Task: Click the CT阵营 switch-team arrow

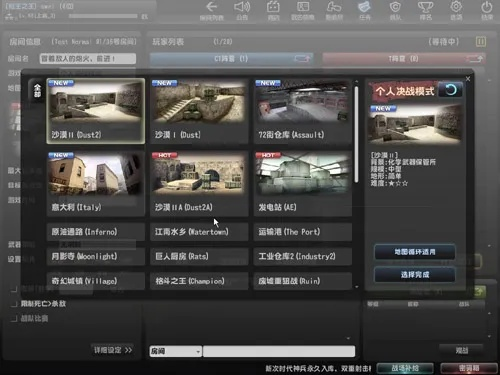Action: (x=302, y=59)
